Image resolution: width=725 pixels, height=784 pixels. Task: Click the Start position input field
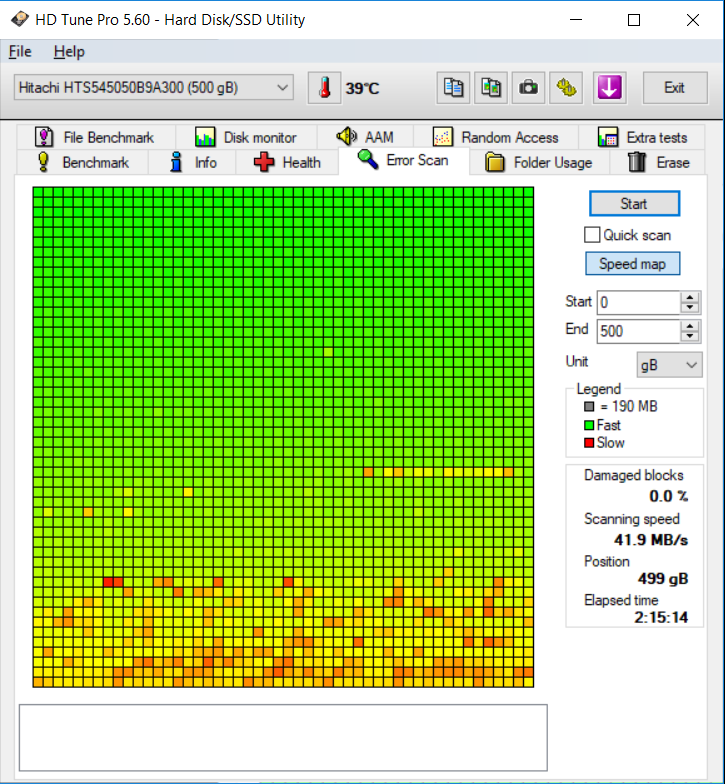(x=638, y=302)
